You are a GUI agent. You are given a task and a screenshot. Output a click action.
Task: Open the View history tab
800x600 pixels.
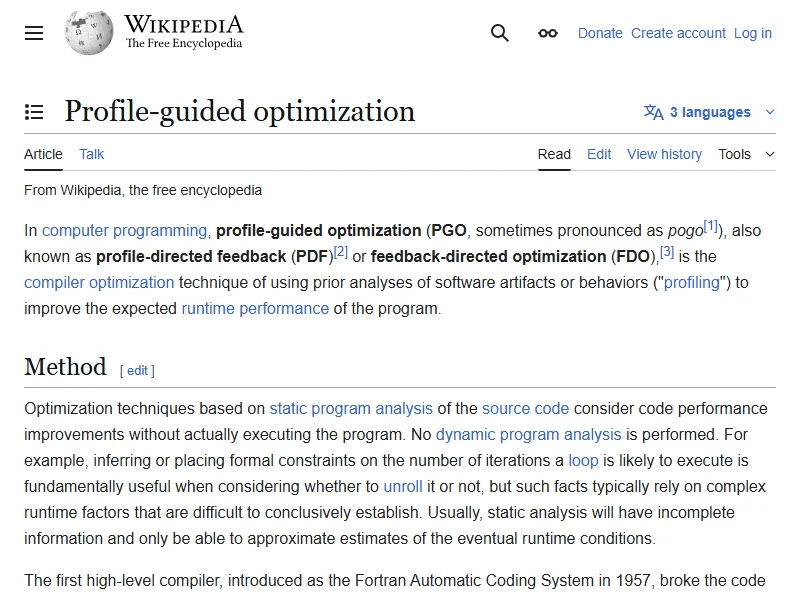(664, 154)
